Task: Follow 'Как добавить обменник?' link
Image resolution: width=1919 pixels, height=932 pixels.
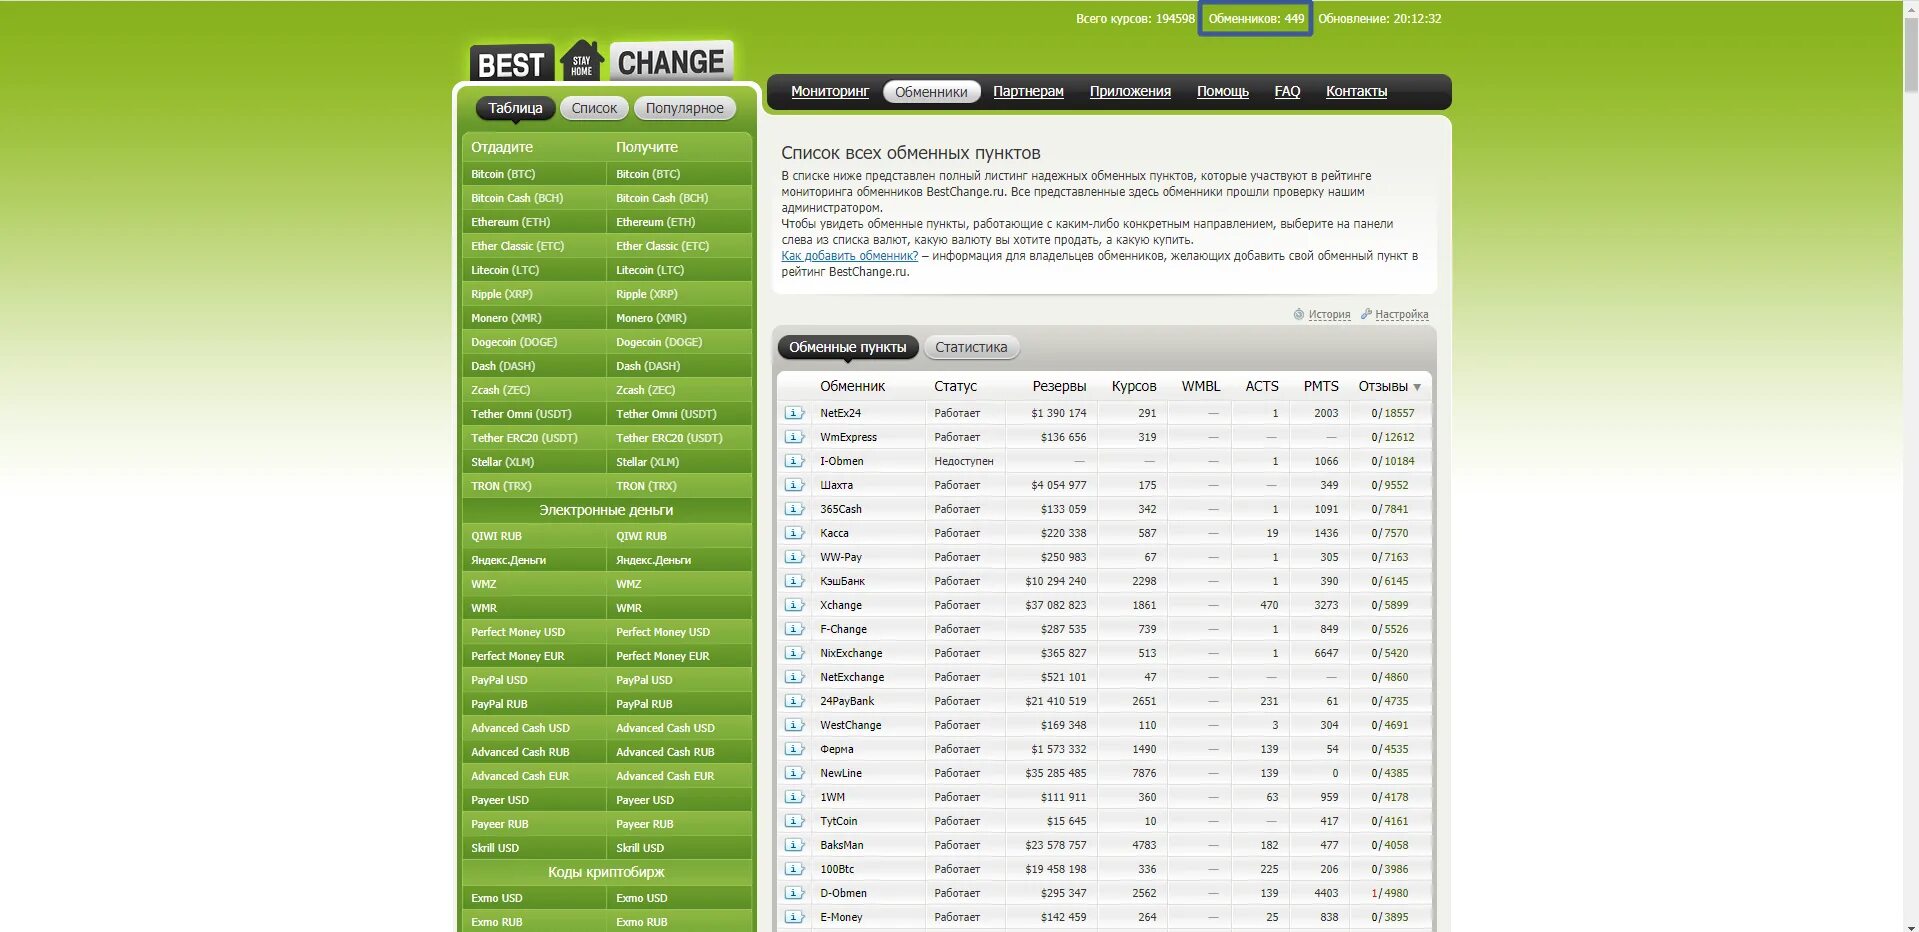Action: tap(849, 256)
